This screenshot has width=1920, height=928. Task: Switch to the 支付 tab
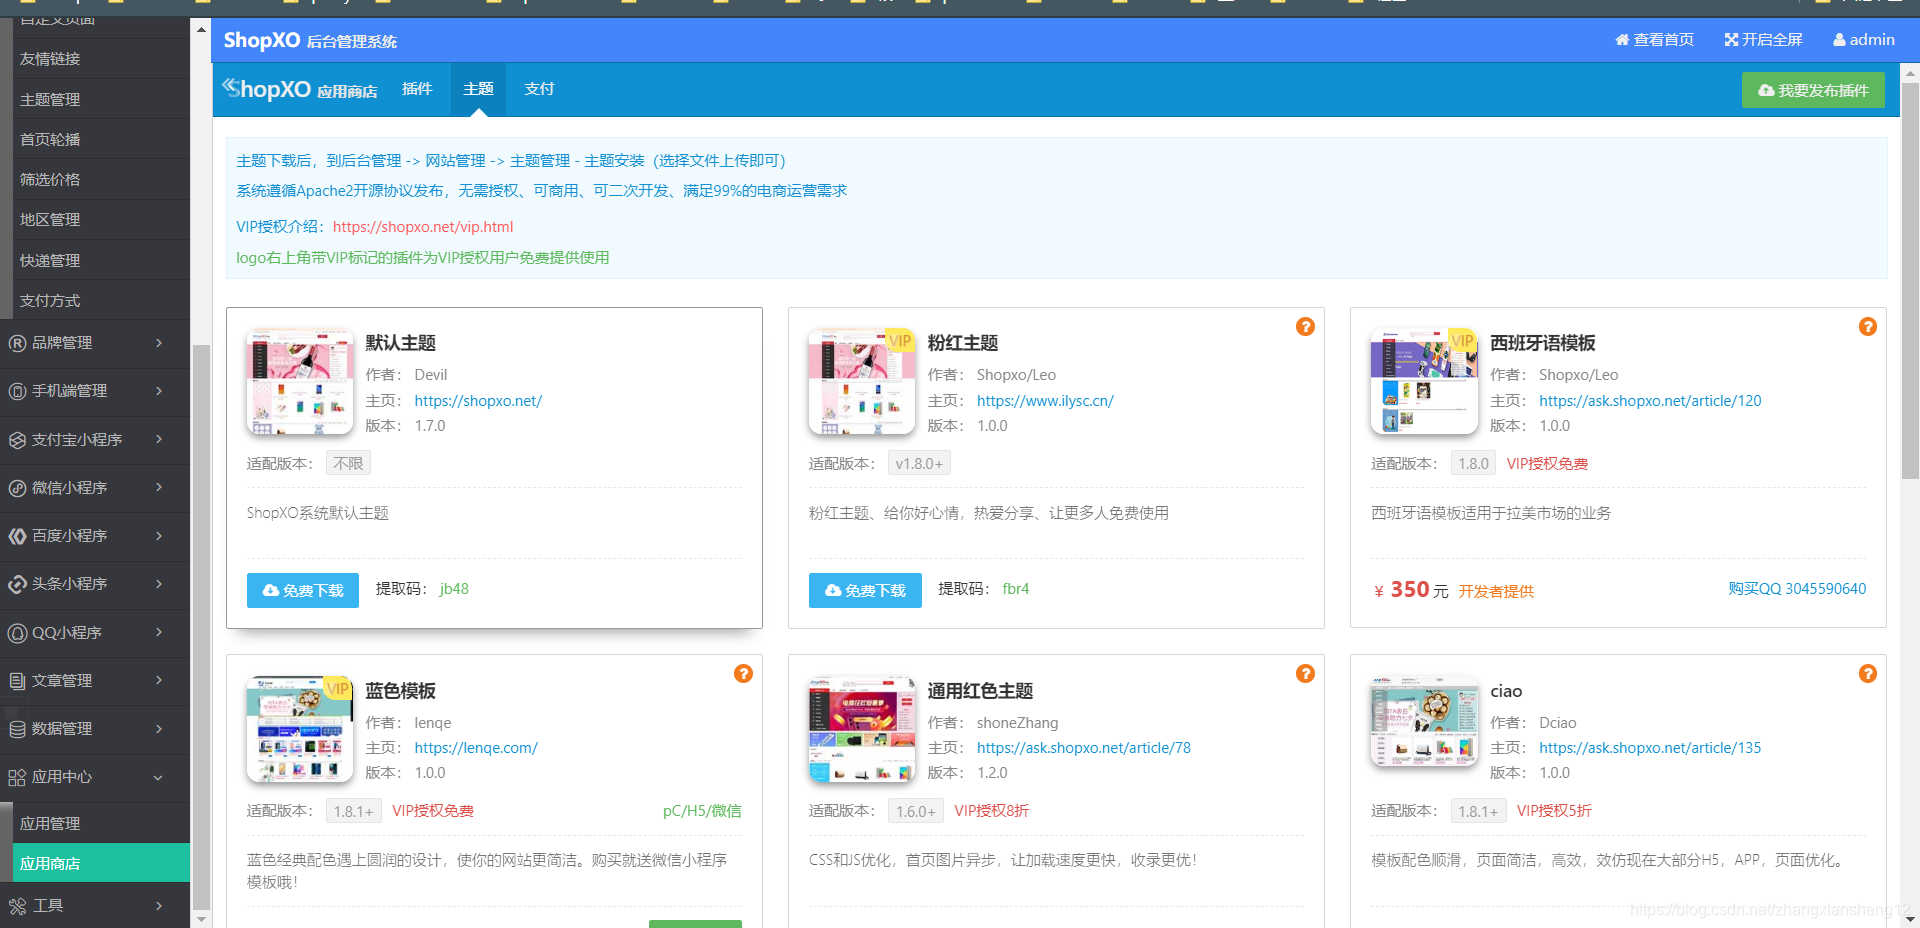click(539, 89)
